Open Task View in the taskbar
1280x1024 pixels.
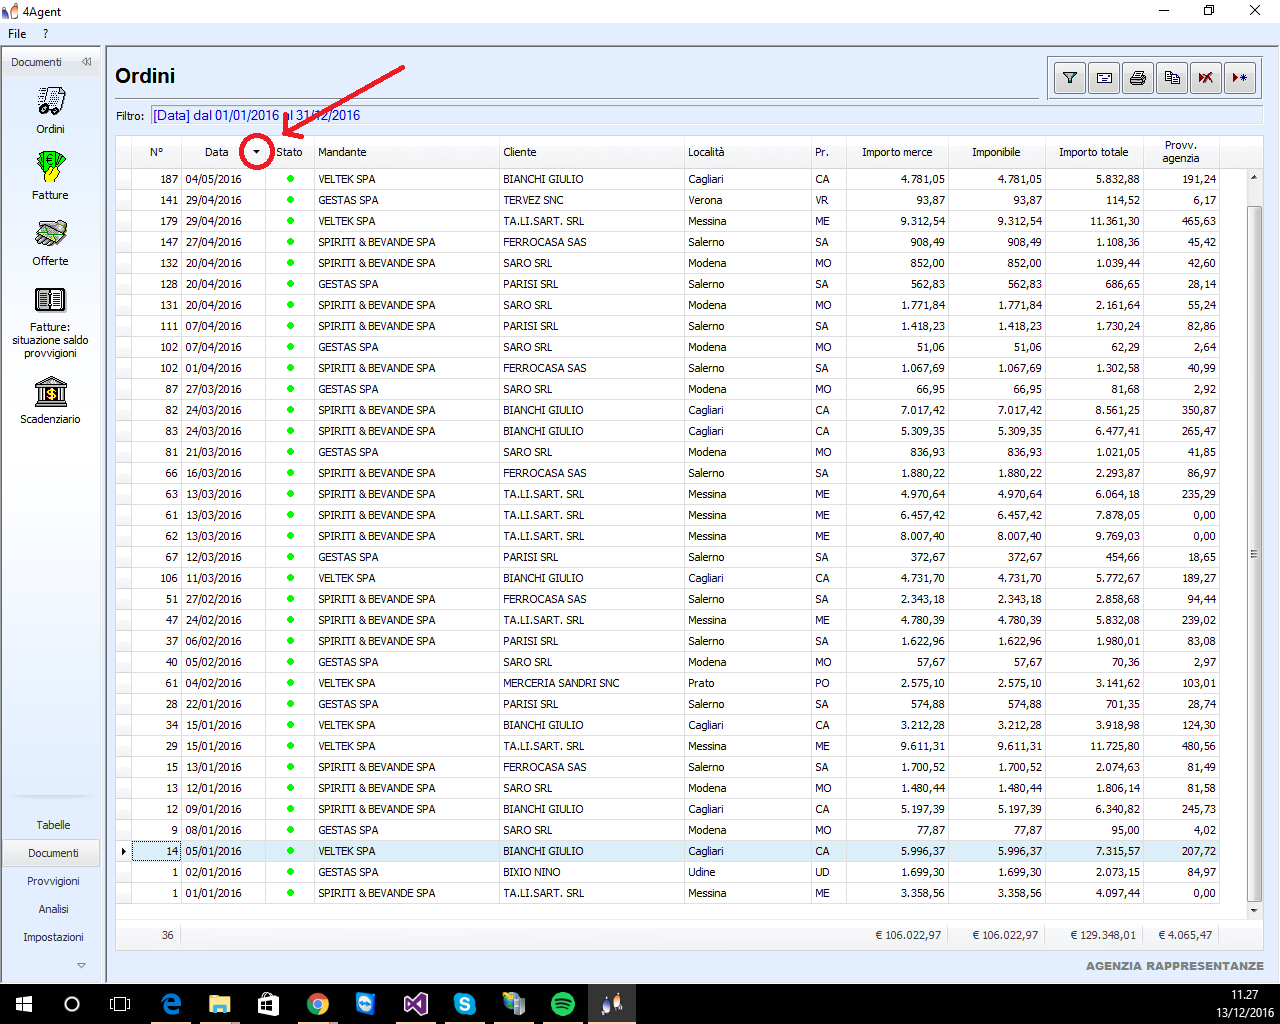tap(120, 1004)
